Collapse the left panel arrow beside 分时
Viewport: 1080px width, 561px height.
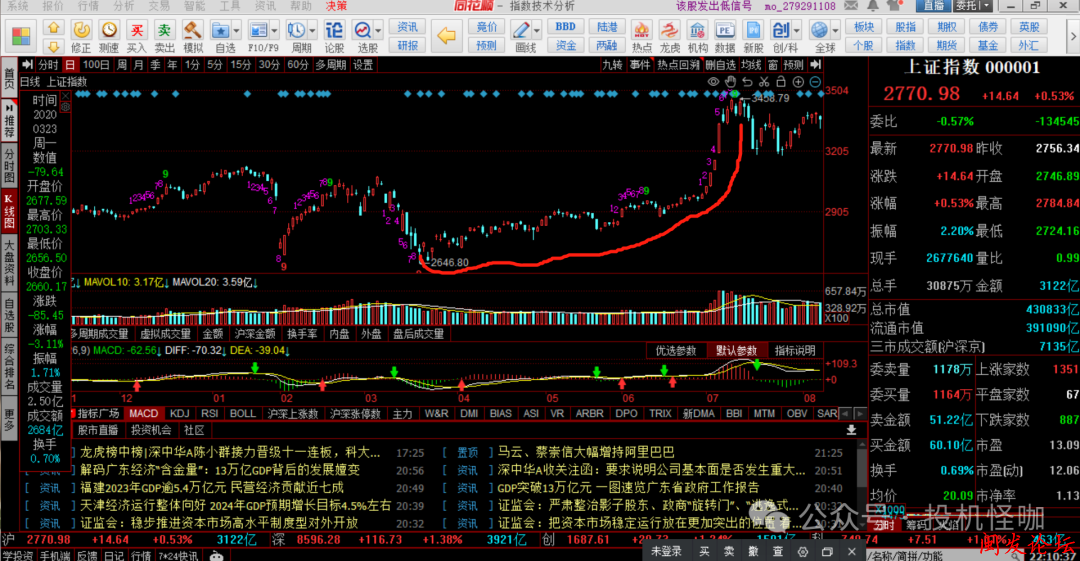pos(28,65)
